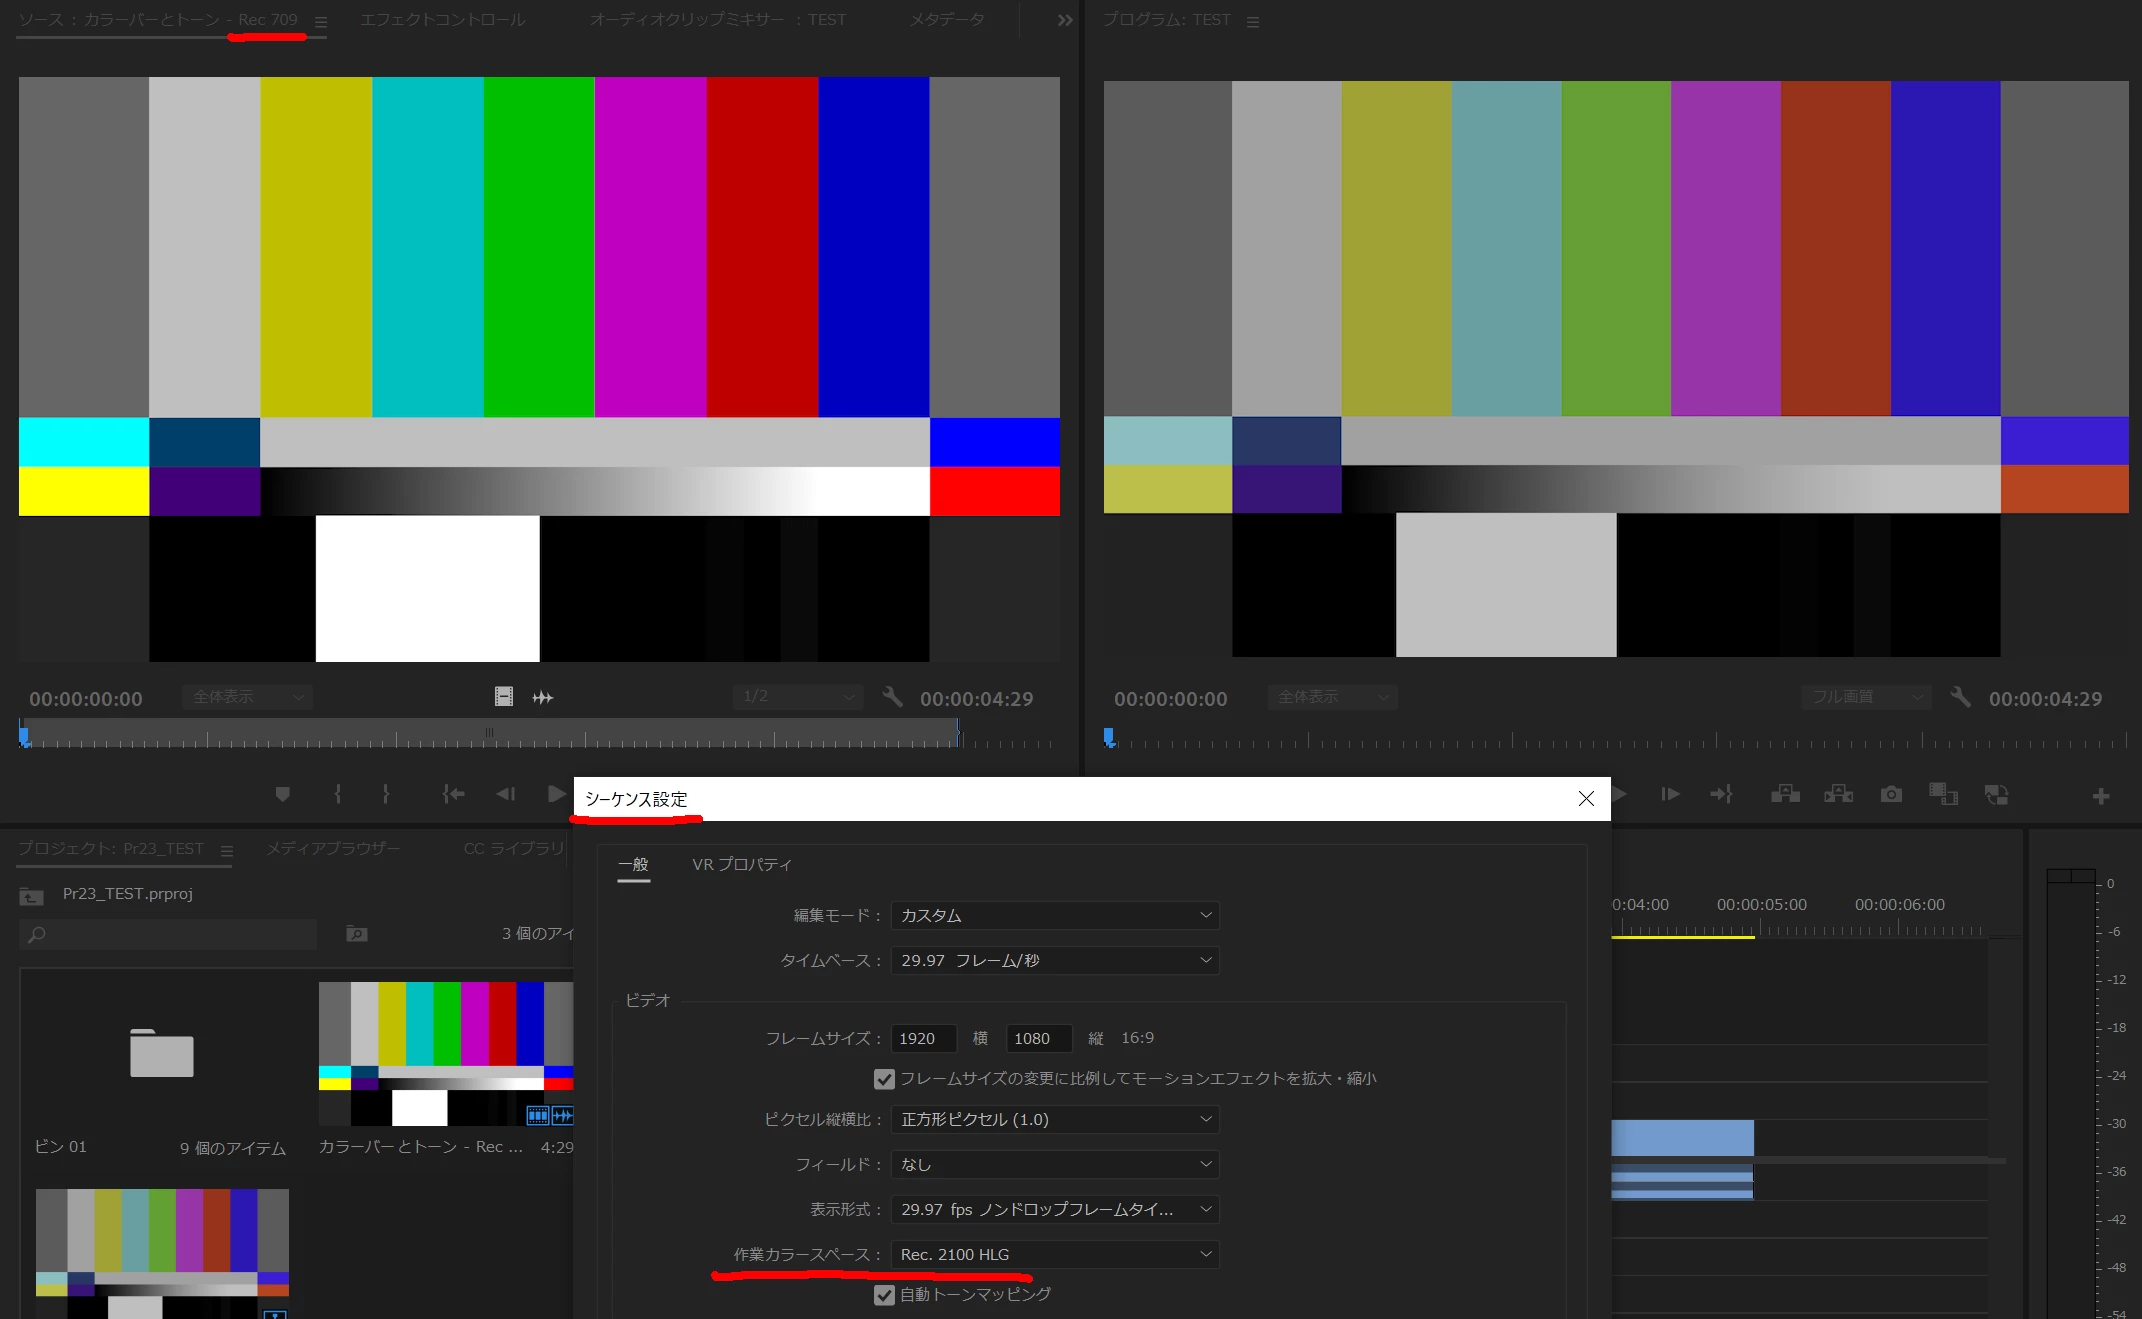Click Go to In point button
Image resolution: width=2142 pixels, height=1319 pixels.
(x=453, y=794)
